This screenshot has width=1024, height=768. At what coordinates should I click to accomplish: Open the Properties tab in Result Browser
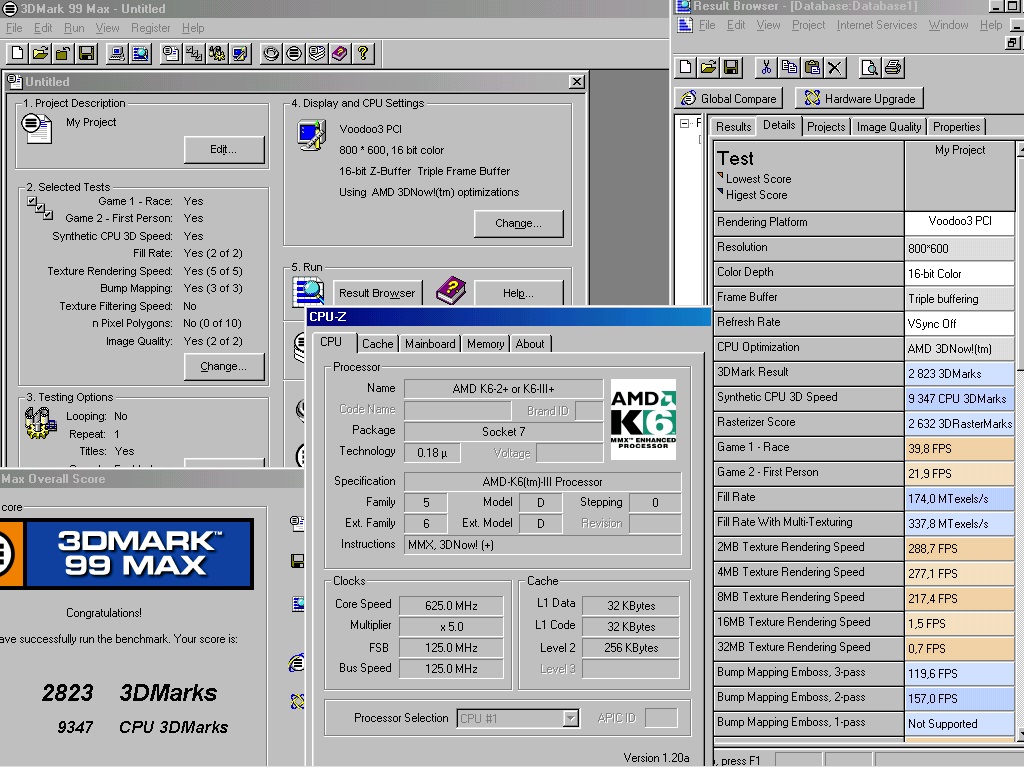click(956, 127)
